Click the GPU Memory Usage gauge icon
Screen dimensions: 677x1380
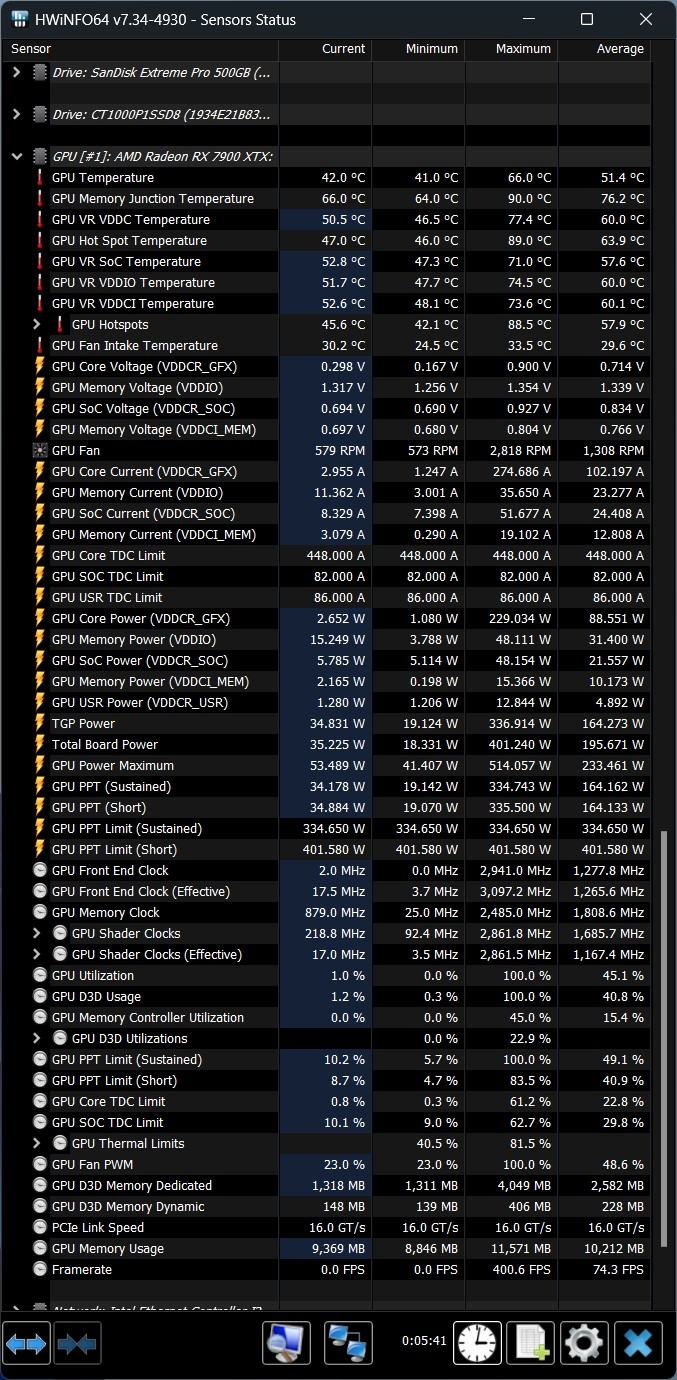(40, 1249)
